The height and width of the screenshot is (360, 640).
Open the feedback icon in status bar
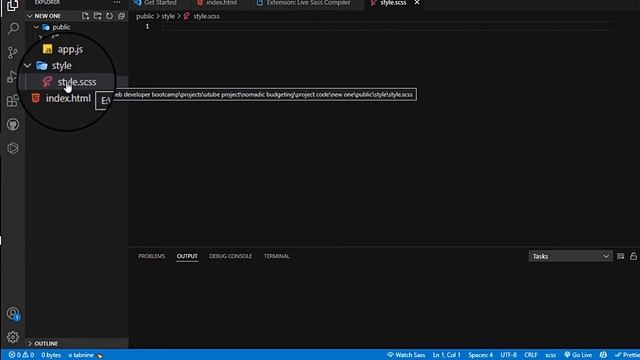pyautogui.click(x=603, y=355)
